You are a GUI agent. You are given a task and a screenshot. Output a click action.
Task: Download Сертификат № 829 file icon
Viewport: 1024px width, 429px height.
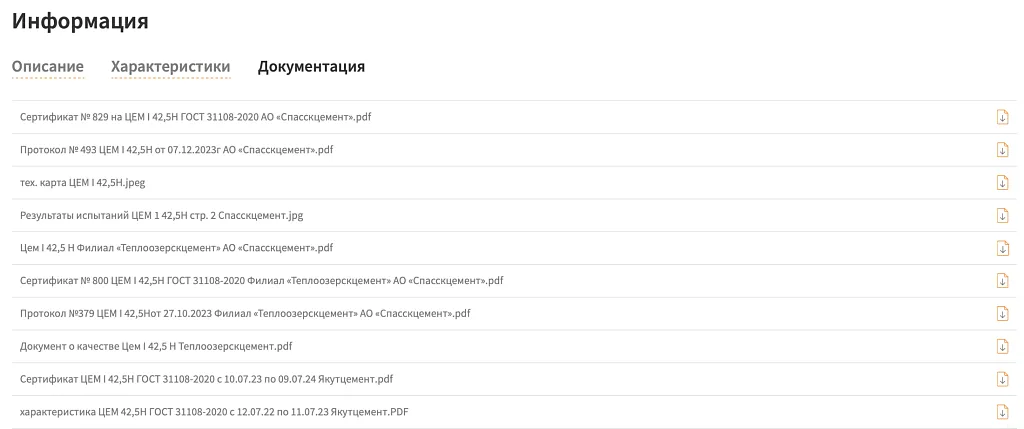[x=1002, y=117]
